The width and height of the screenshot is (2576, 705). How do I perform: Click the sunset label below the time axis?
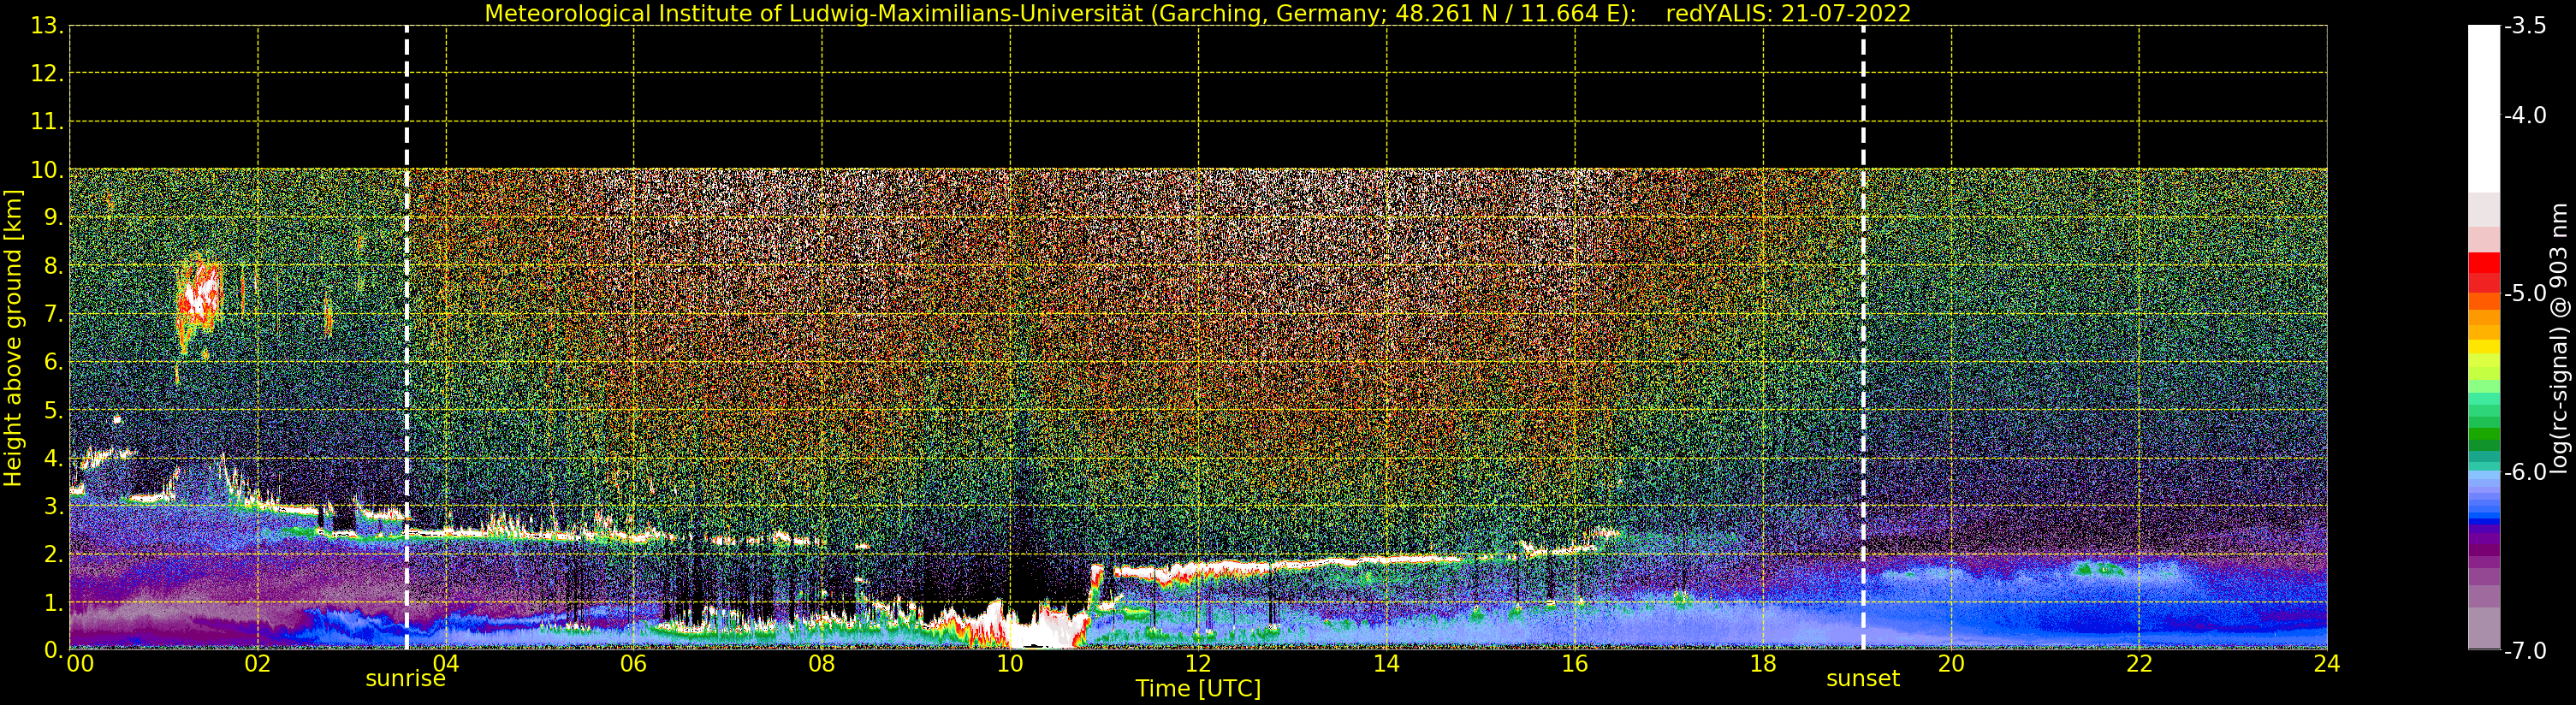coord(1862,679)
